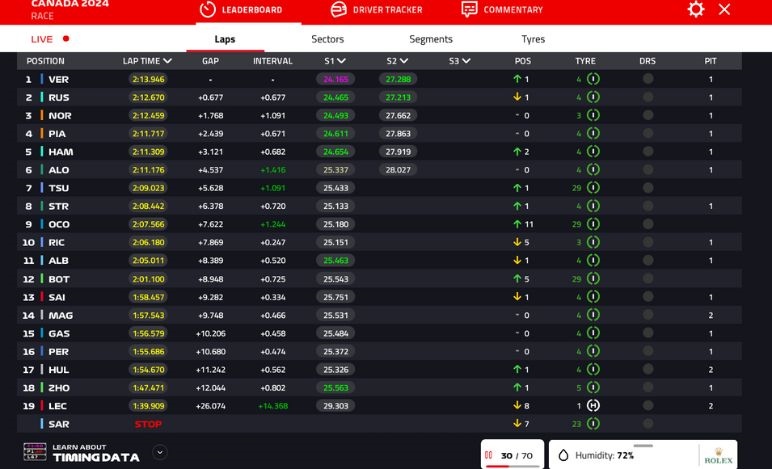
Task: Click the humidity droplet icon
Action: (x=563, y=455)
